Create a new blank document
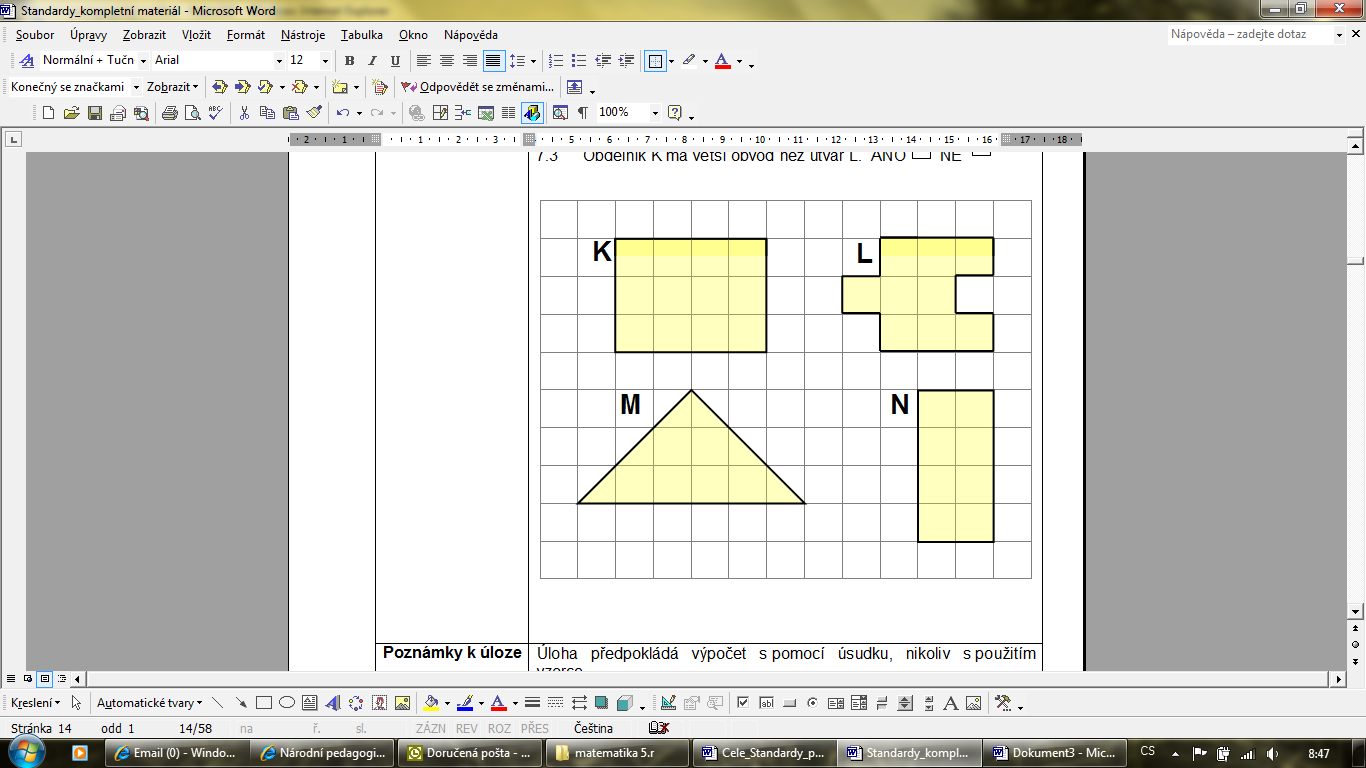 (x=48, y=113)
